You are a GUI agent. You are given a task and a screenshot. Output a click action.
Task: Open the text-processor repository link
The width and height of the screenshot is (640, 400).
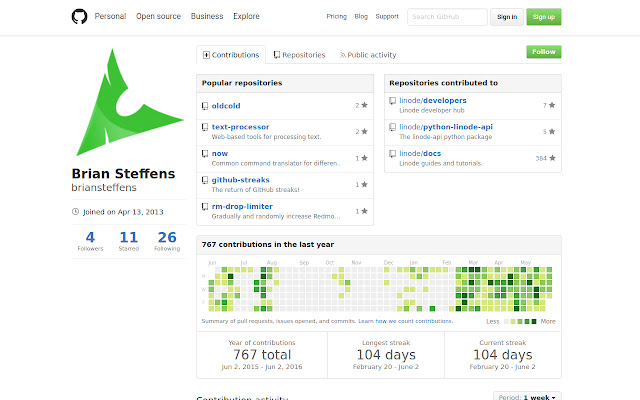[x=240, y=127]
